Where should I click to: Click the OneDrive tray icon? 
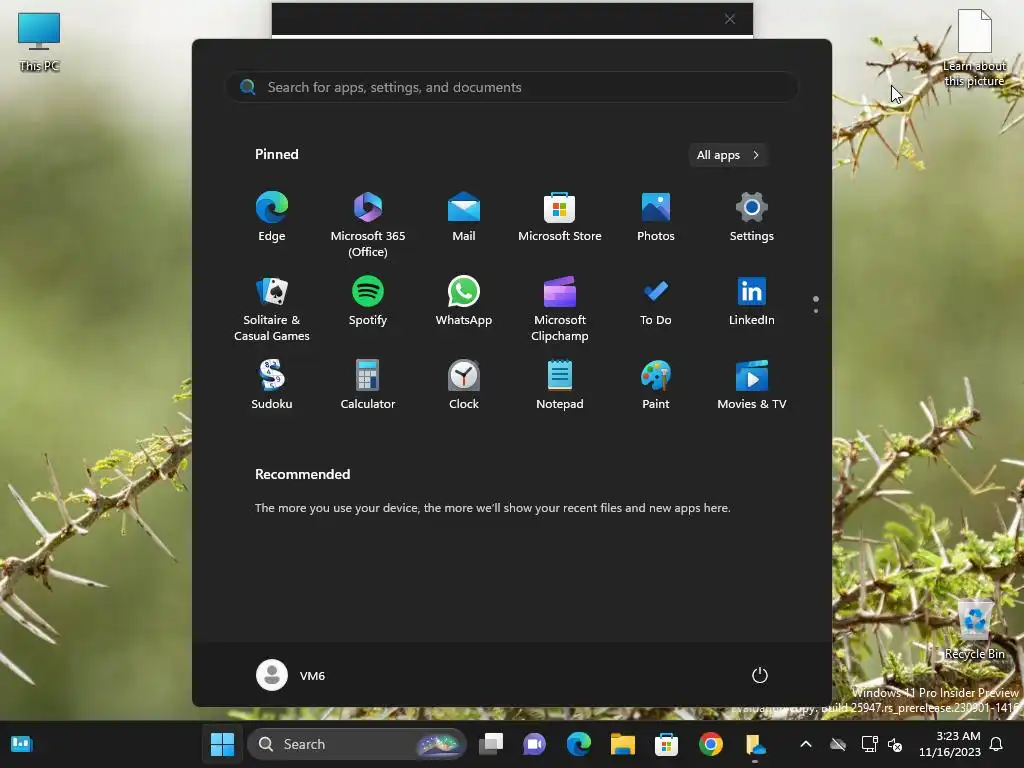(x=838, y=744)
